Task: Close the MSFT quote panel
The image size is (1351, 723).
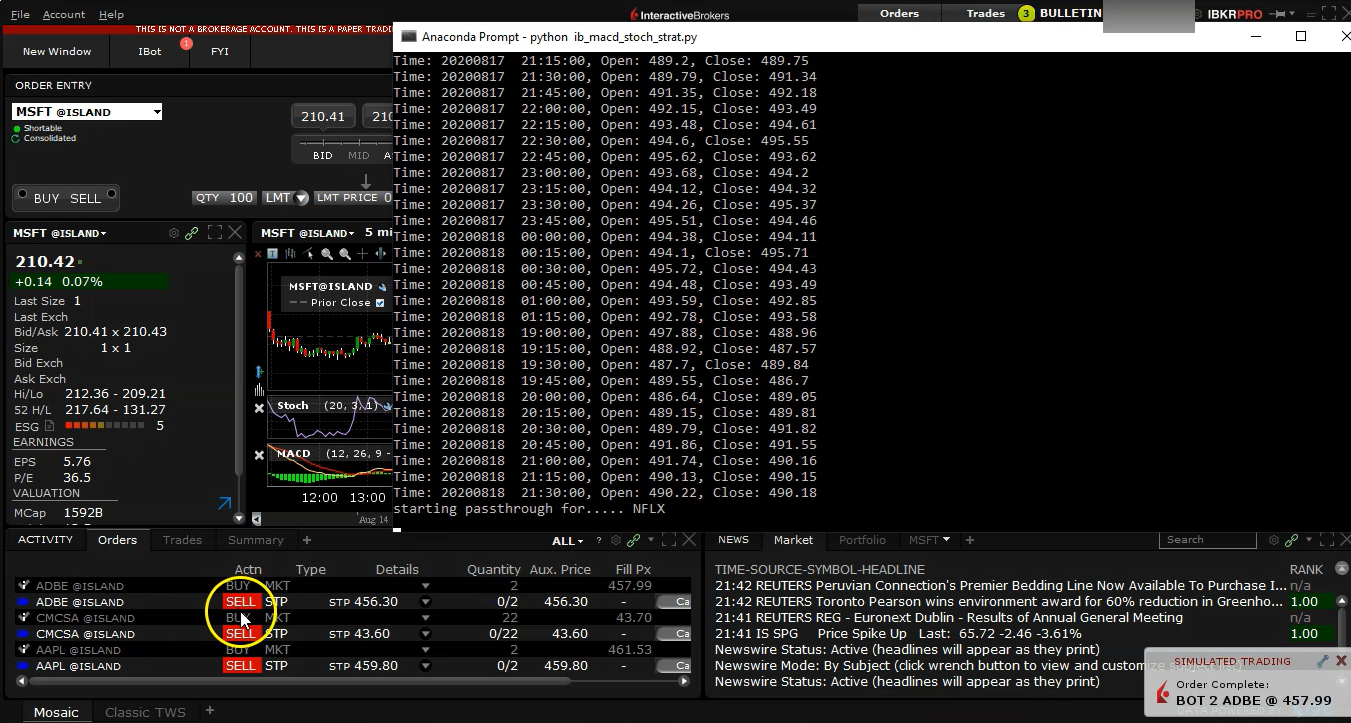Action: coord(235,233)
